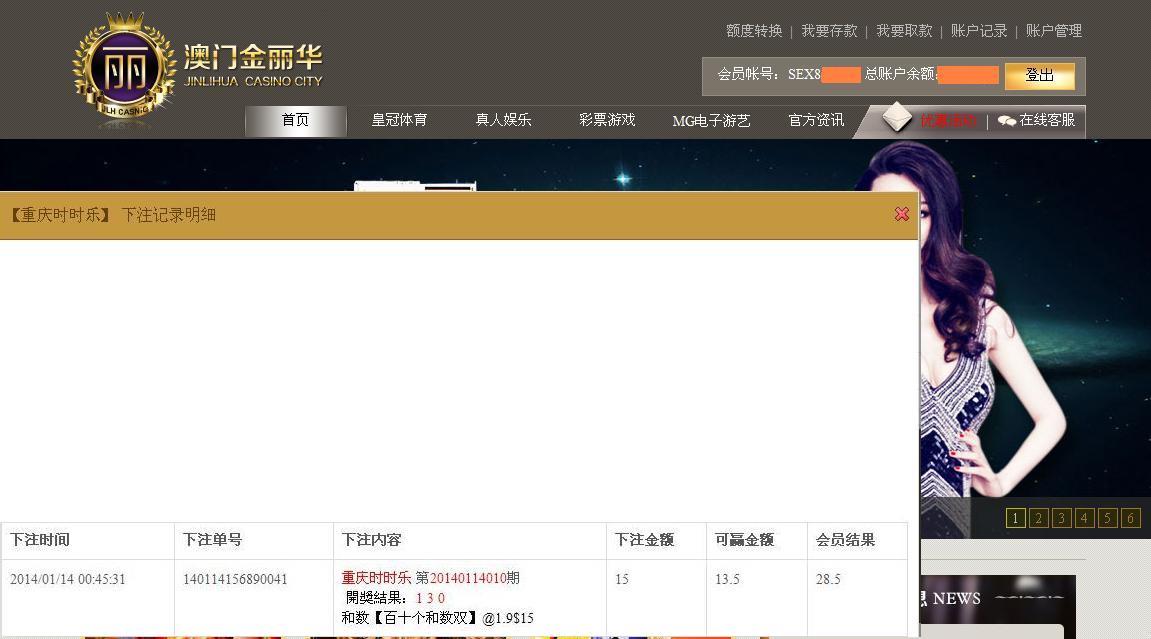Screen dimensions: 1151x639
Task: Click the Jinlihua Casino crown logo
Action: coord(124,67)
